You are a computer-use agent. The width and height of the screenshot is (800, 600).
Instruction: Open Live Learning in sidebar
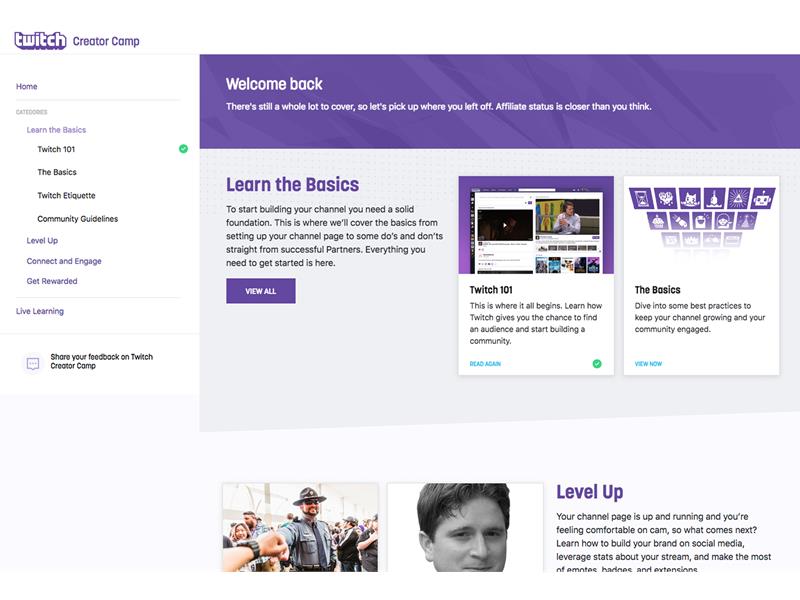[40, 311]
